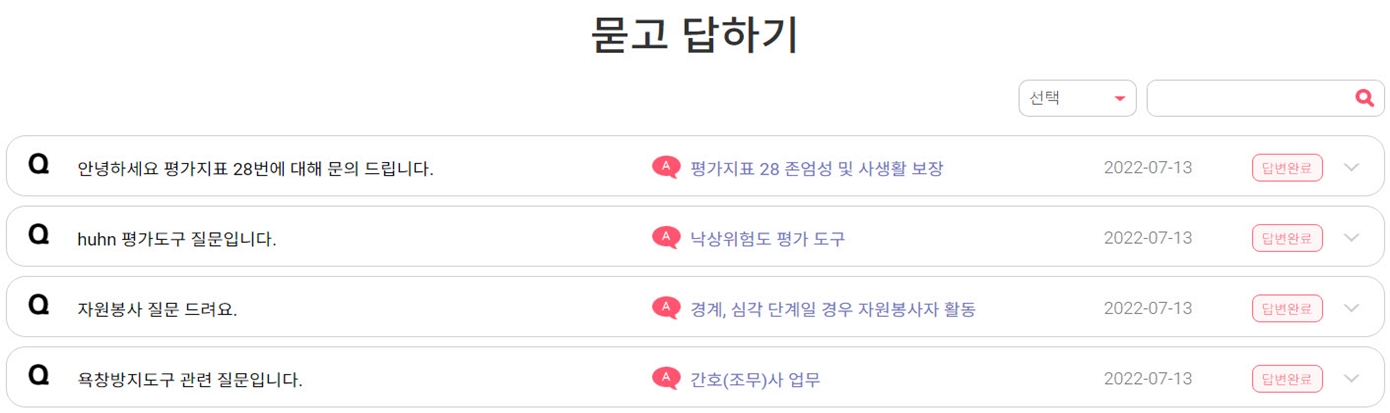Open question titled 욕창방지도구 관련 질문입니다
Image resolution: width=1390 pixels, height=413 pixels.
pyautogui.click(x=190, y=380)
